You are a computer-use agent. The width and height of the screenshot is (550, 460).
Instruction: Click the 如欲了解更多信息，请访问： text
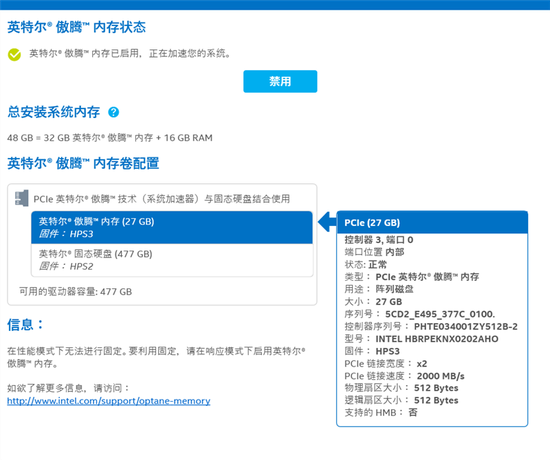coord(69,388)
